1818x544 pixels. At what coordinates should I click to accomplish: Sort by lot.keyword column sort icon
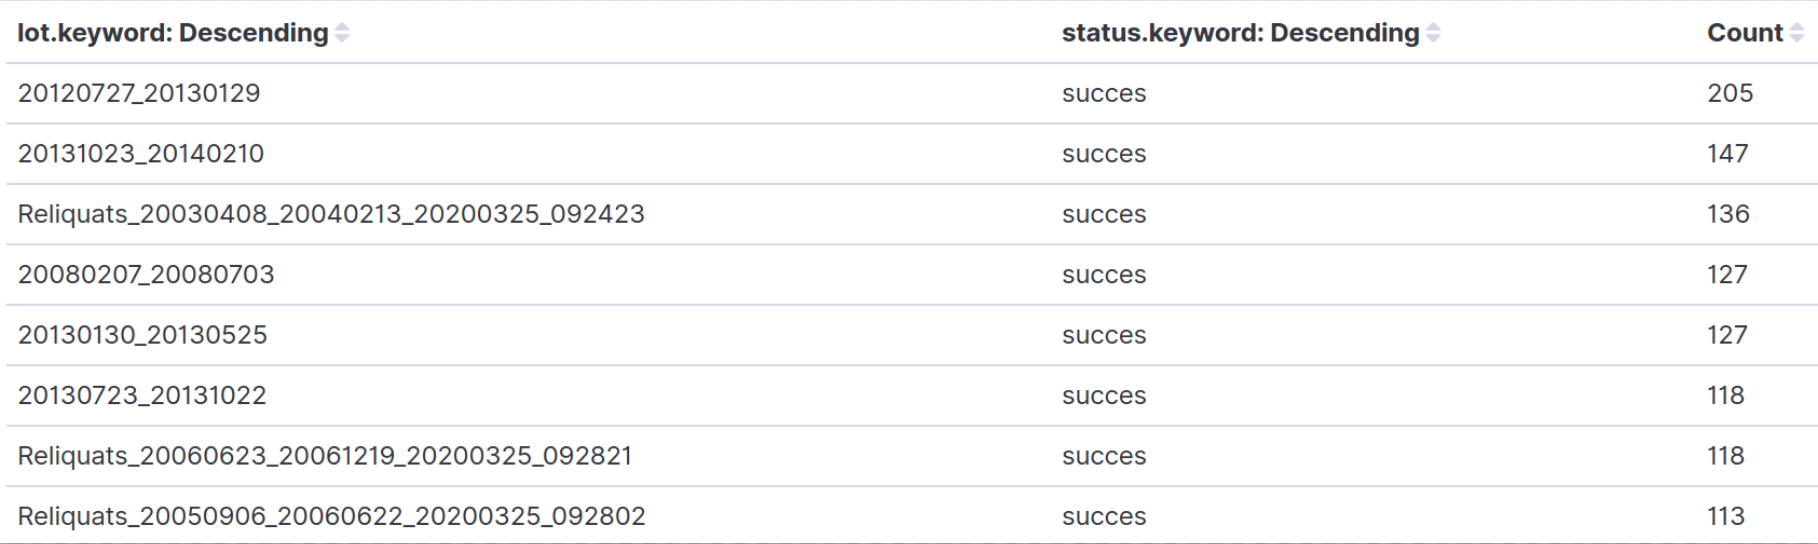click(x=342, y=33)
